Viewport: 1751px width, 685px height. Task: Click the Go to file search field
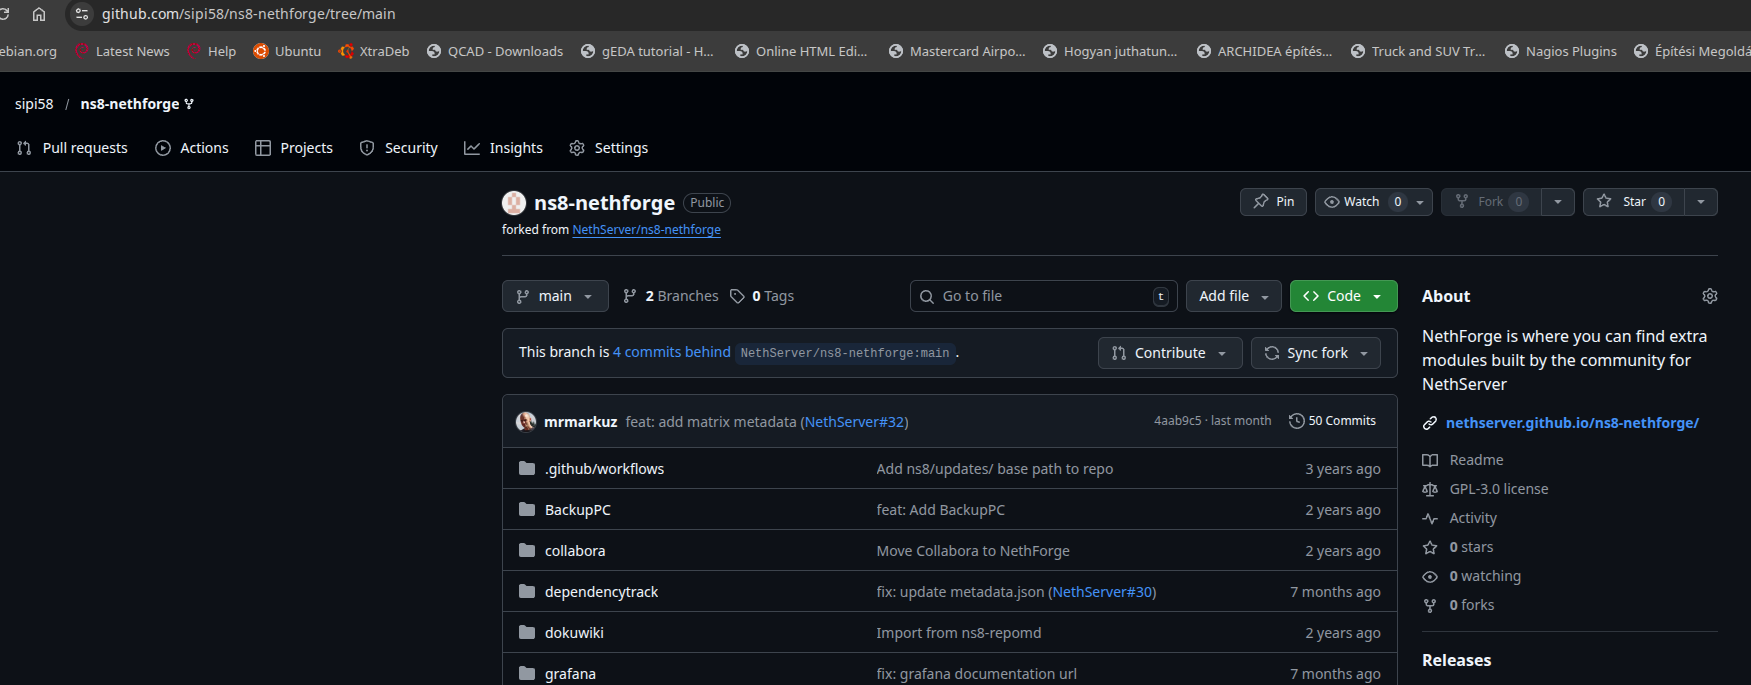[x=1040, y=296]
